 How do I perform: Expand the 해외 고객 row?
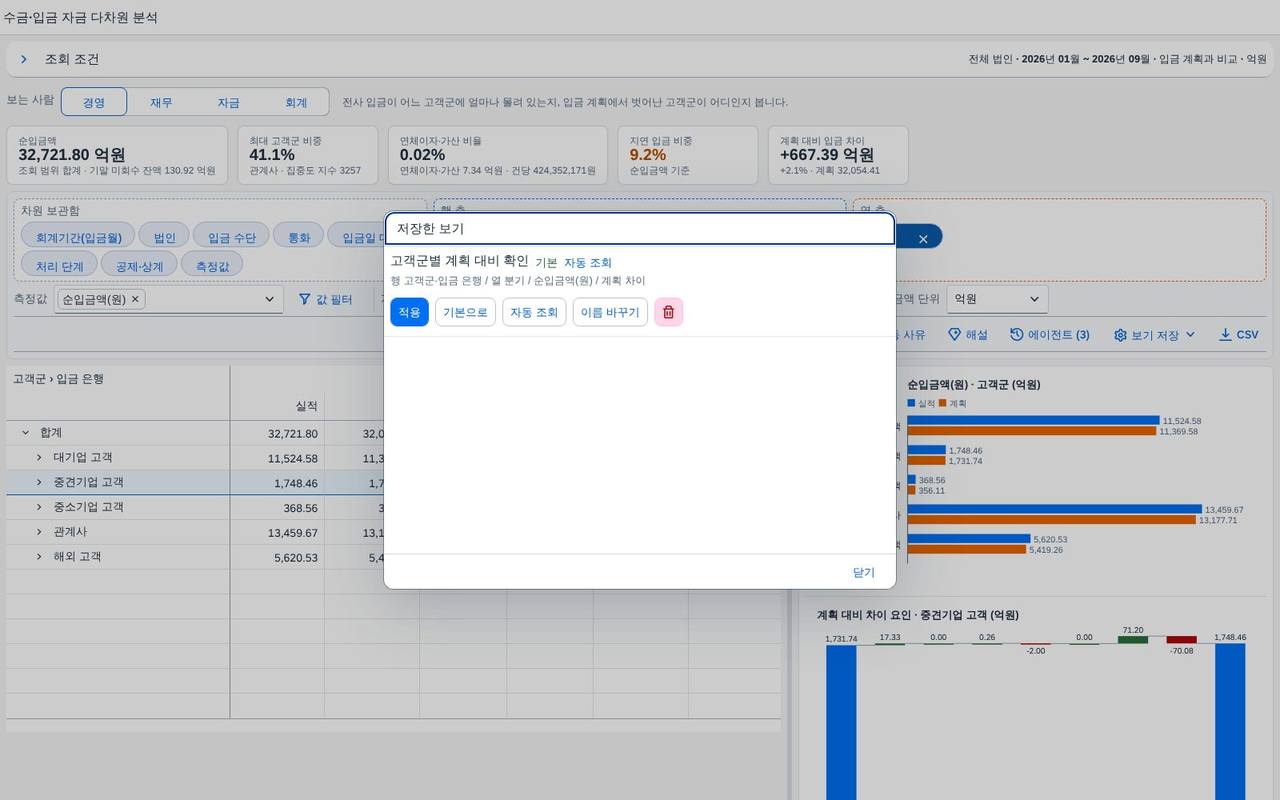39,556
